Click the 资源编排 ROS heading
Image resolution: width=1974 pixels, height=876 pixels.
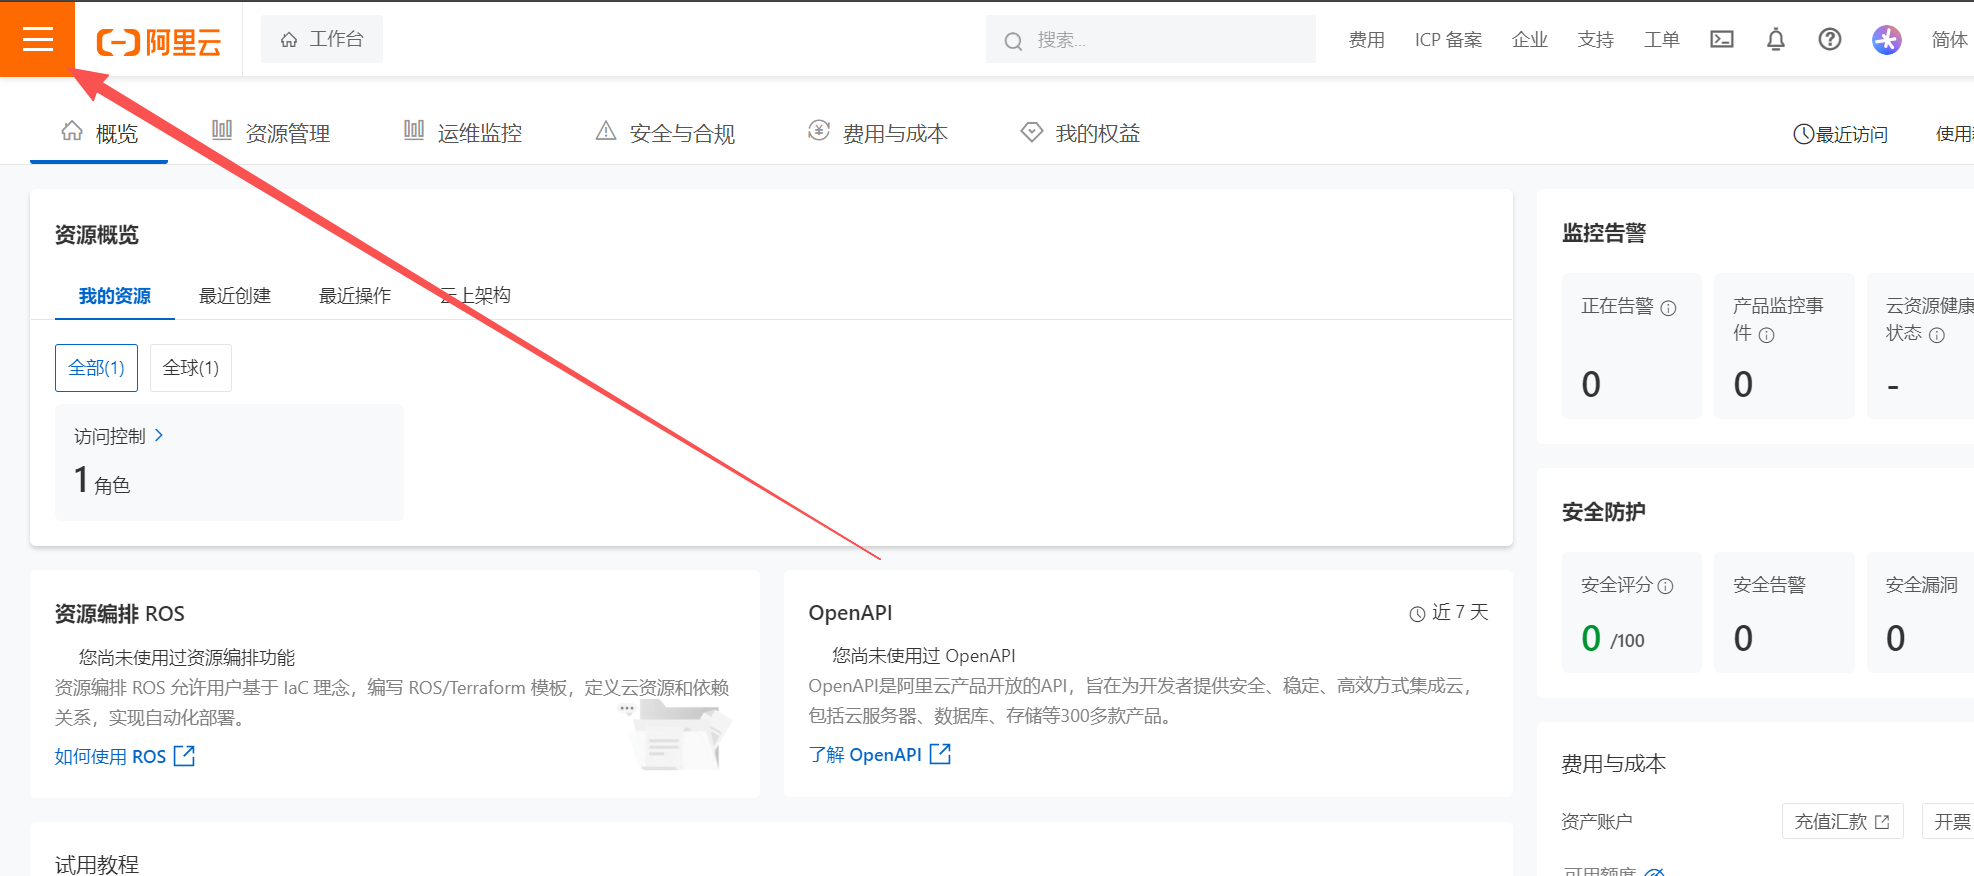tap(120, 614)
